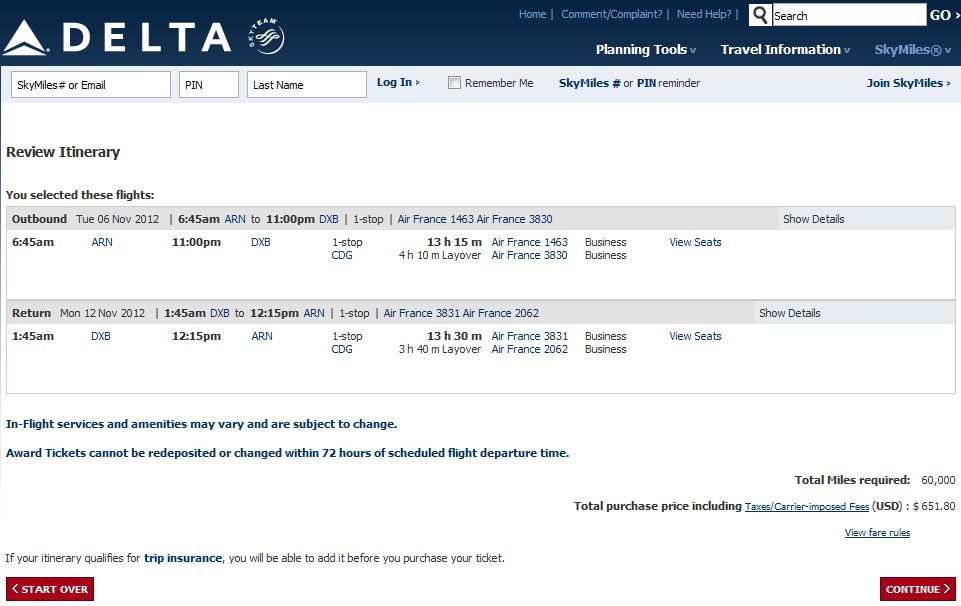
Task: Toggle the Remember Me checkbox
Action: click(x=454, y=83)
